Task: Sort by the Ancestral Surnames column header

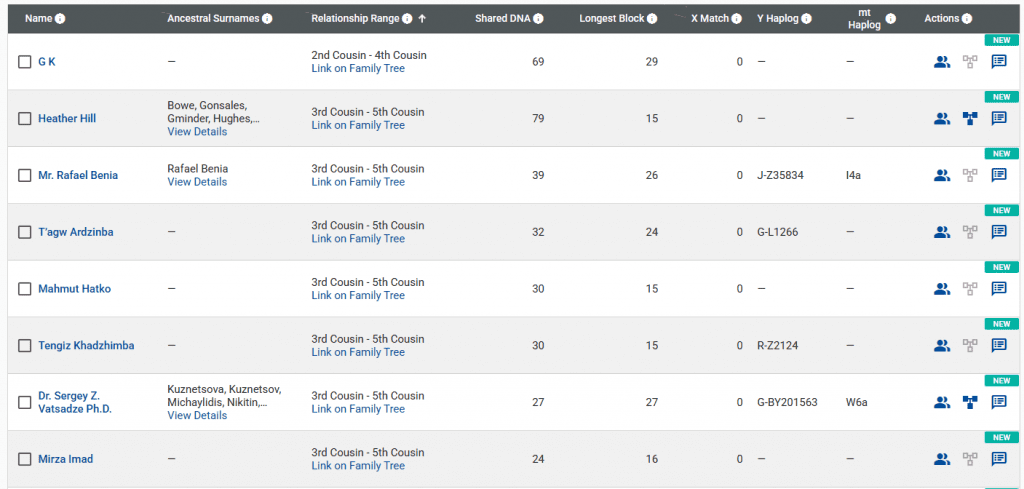Action: tap(213, 19)
